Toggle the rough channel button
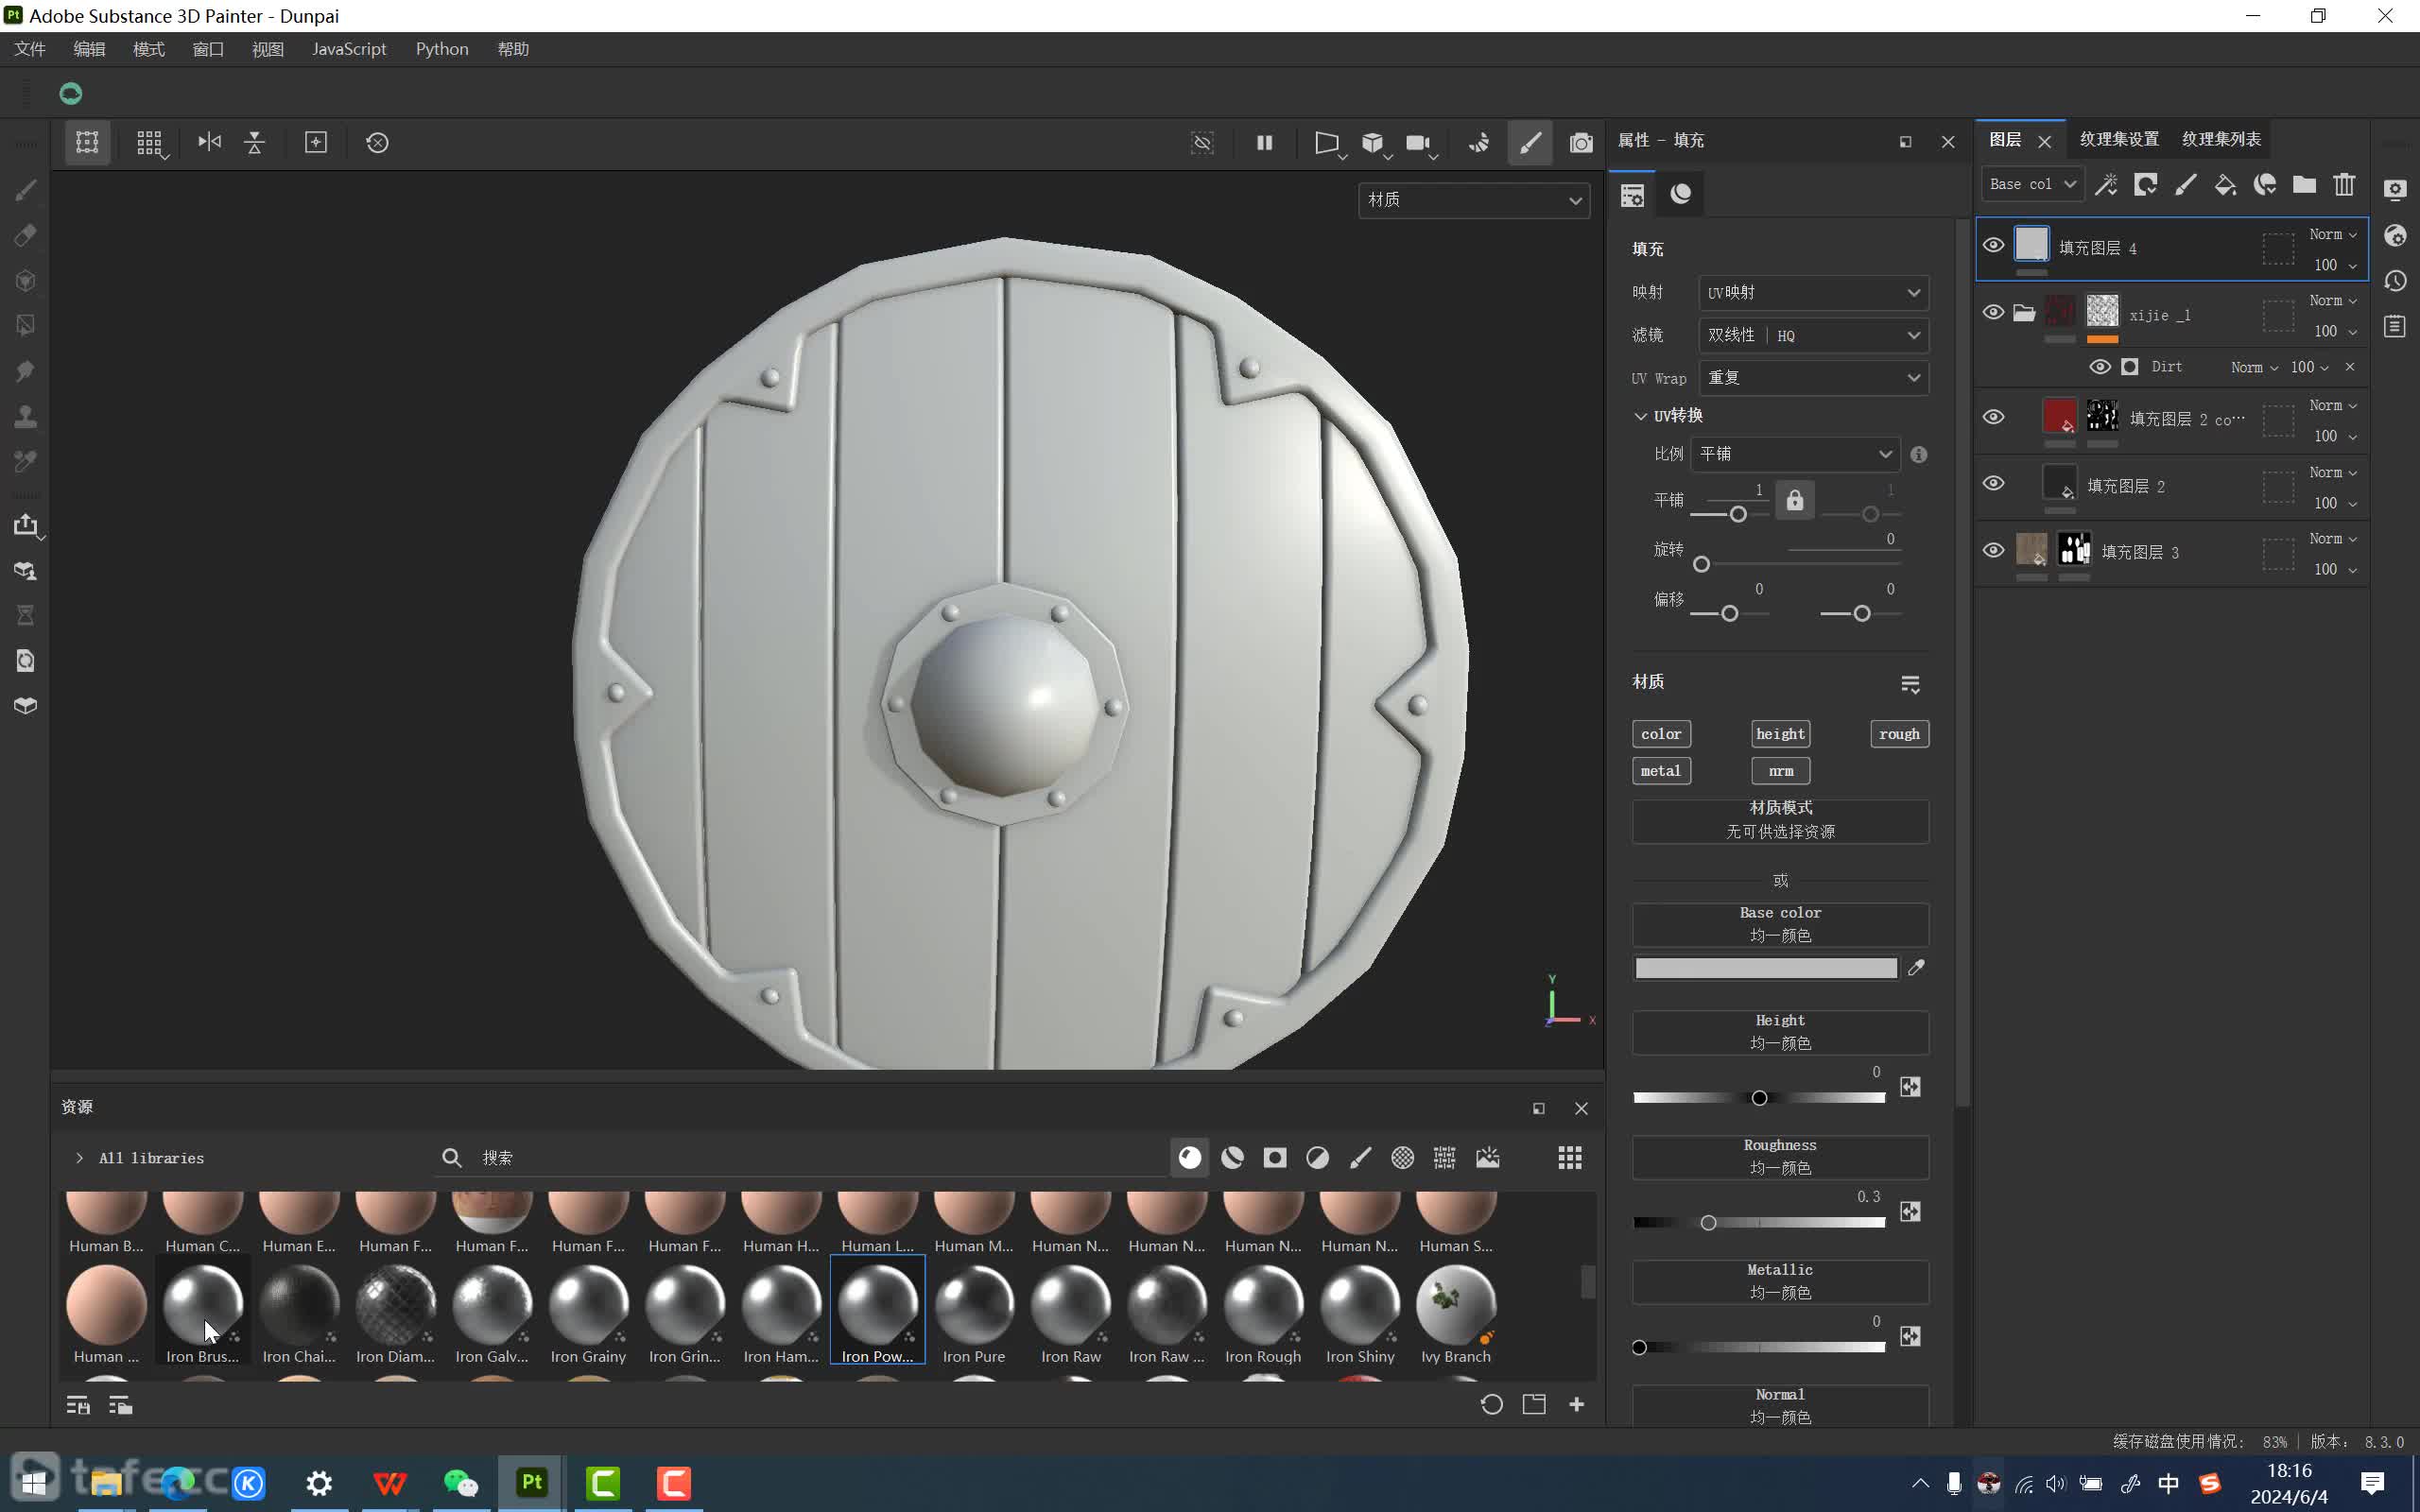Screen dimensions: 2420x1512 [x=1899, y=734]
